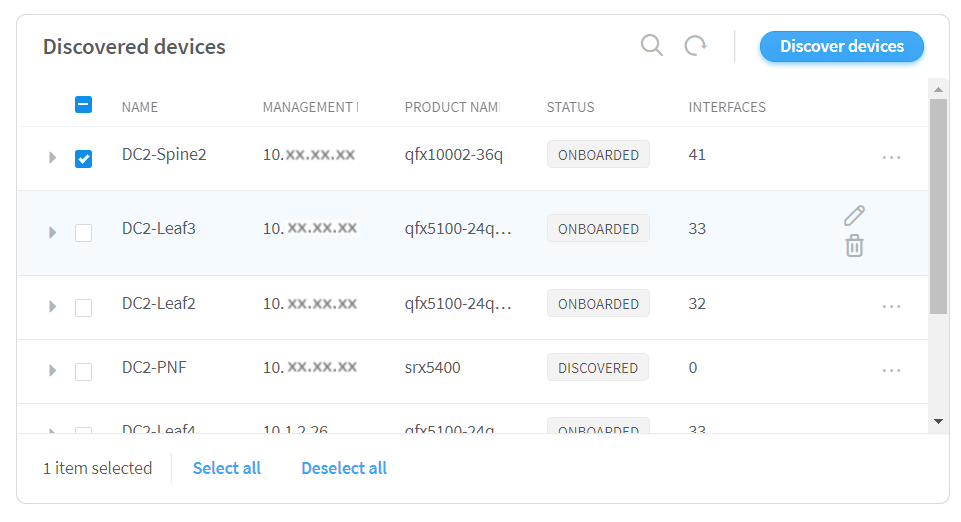Sort by the STATUS column header

(570, 107)
